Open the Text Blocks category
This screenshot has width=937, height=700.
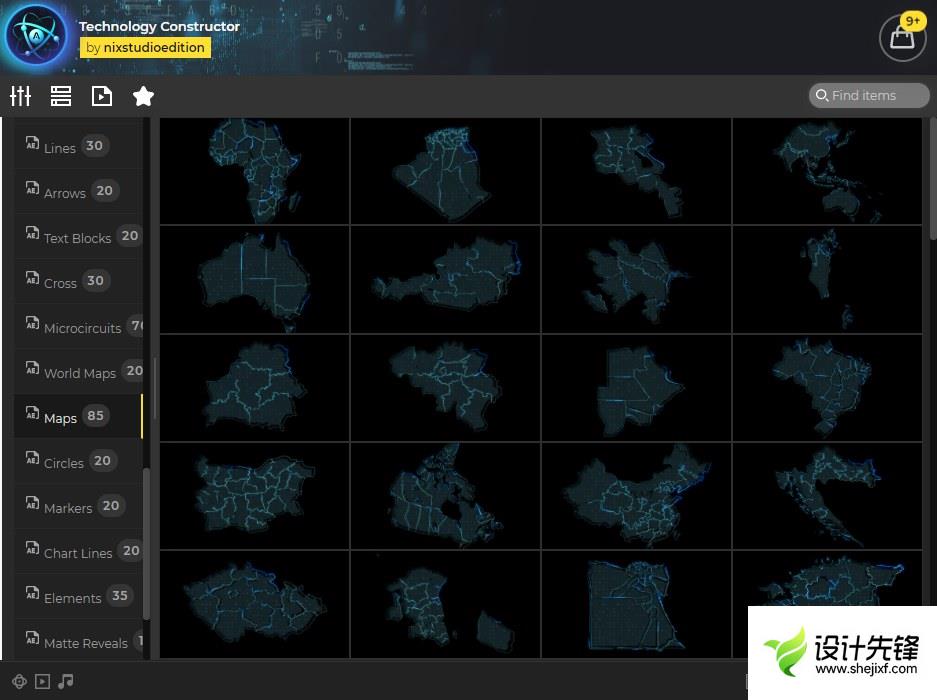[77, 237]
